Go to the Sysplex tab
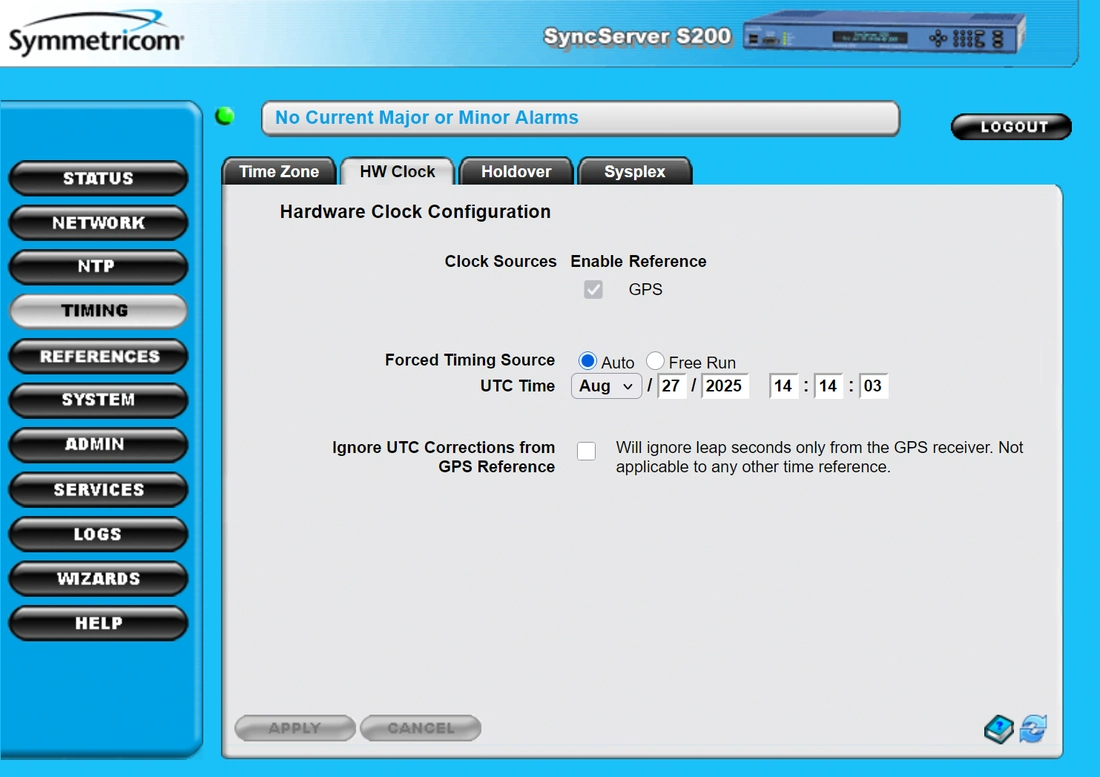The height and width of the screenshot is (777, 1100). (635, 172)
